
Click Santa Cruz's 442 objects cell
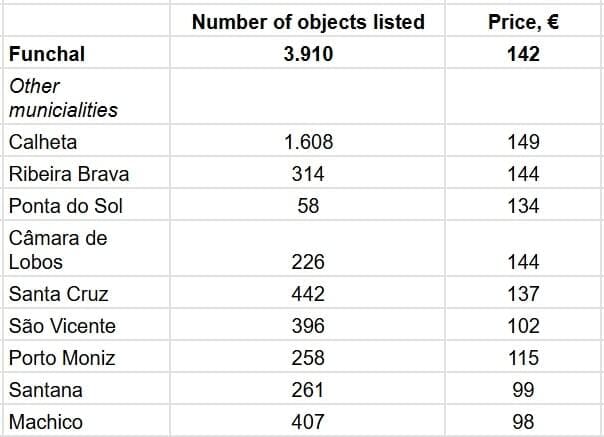click(308, 294)
